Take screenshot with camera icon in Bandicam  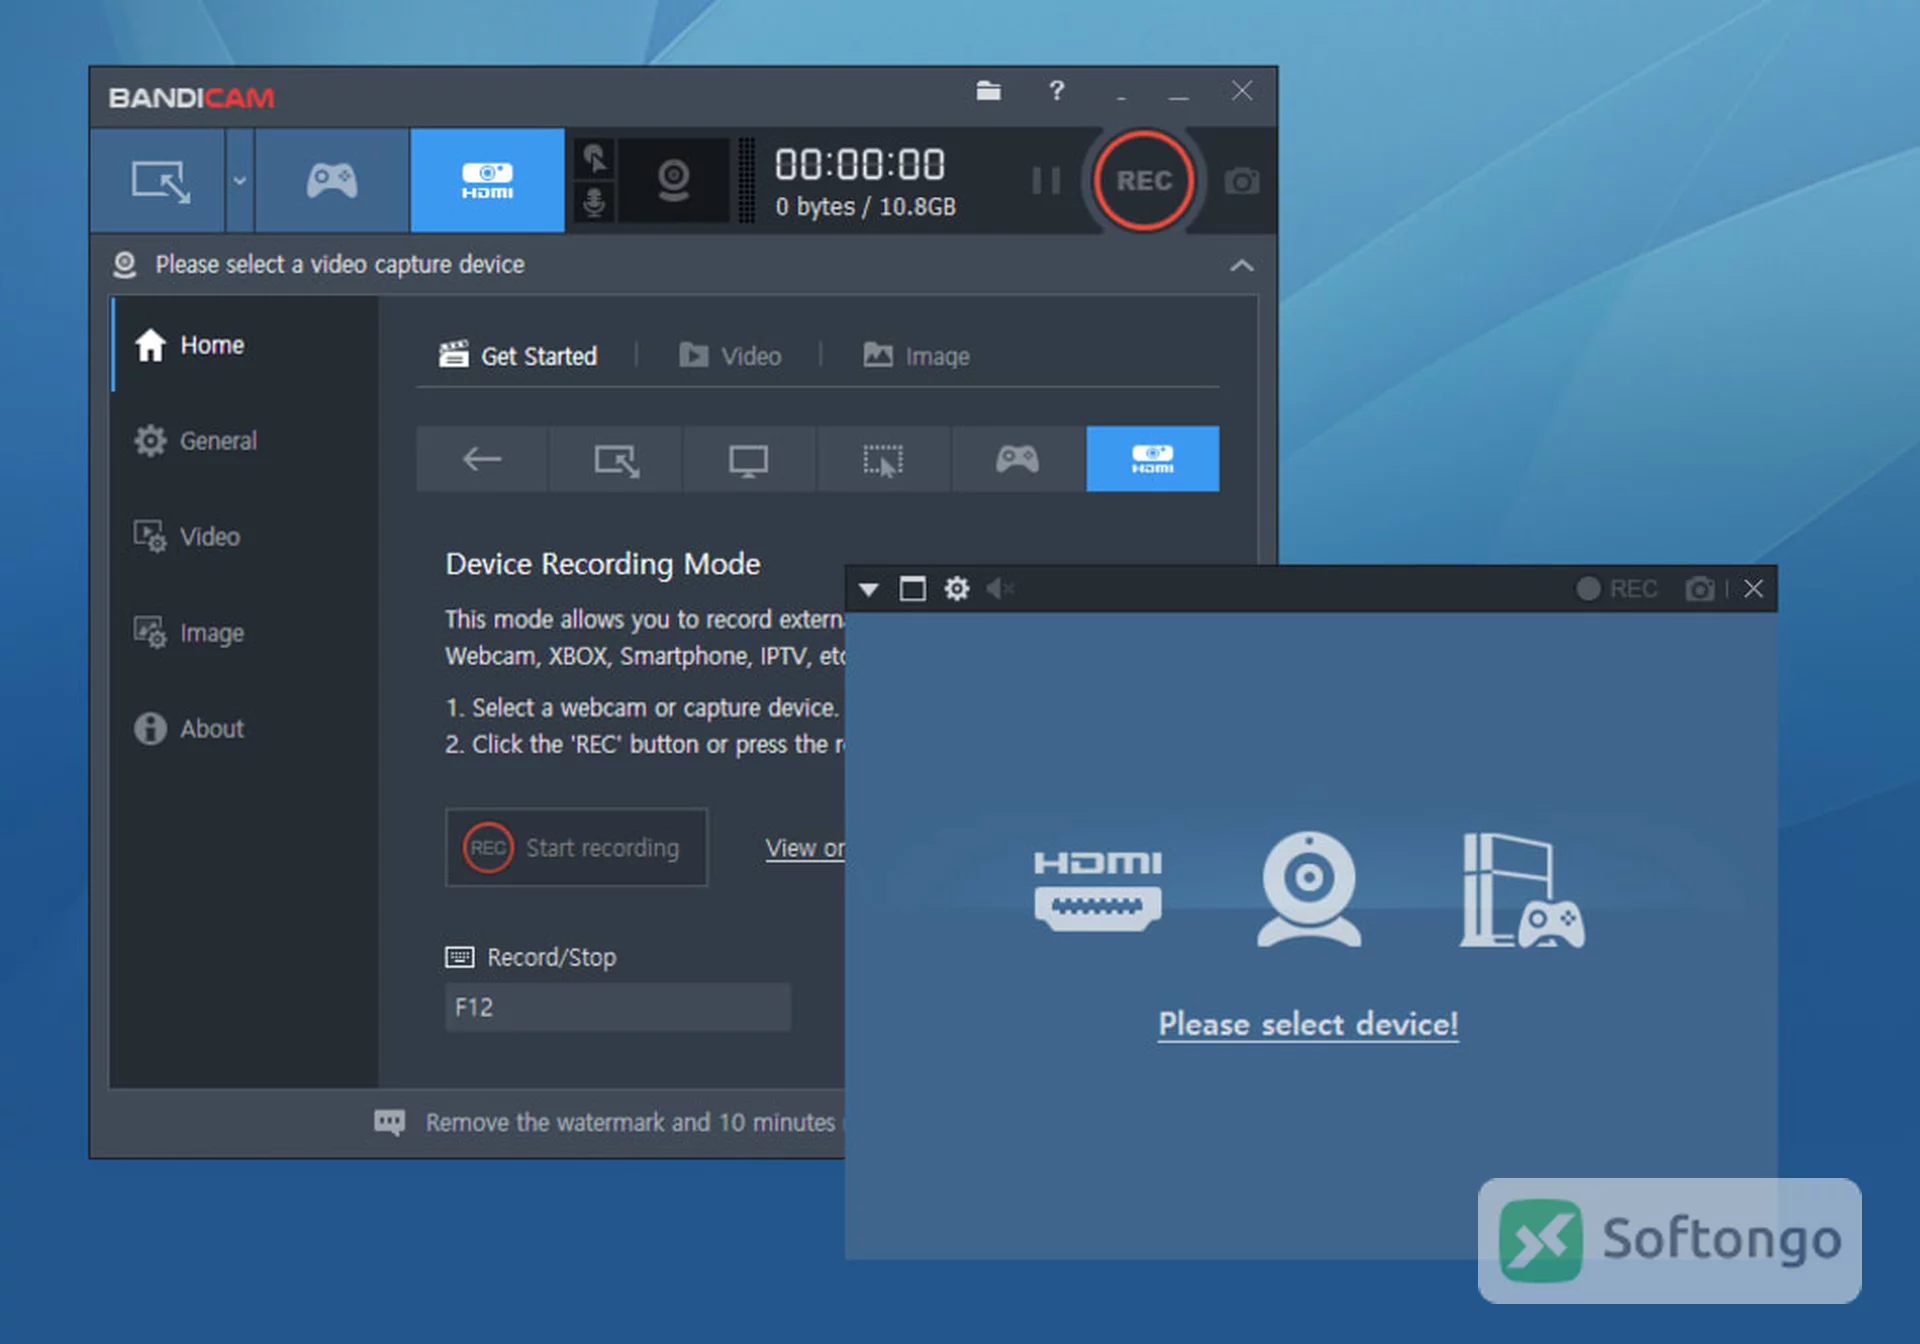pyautogui.click(x=1241, y=181)
